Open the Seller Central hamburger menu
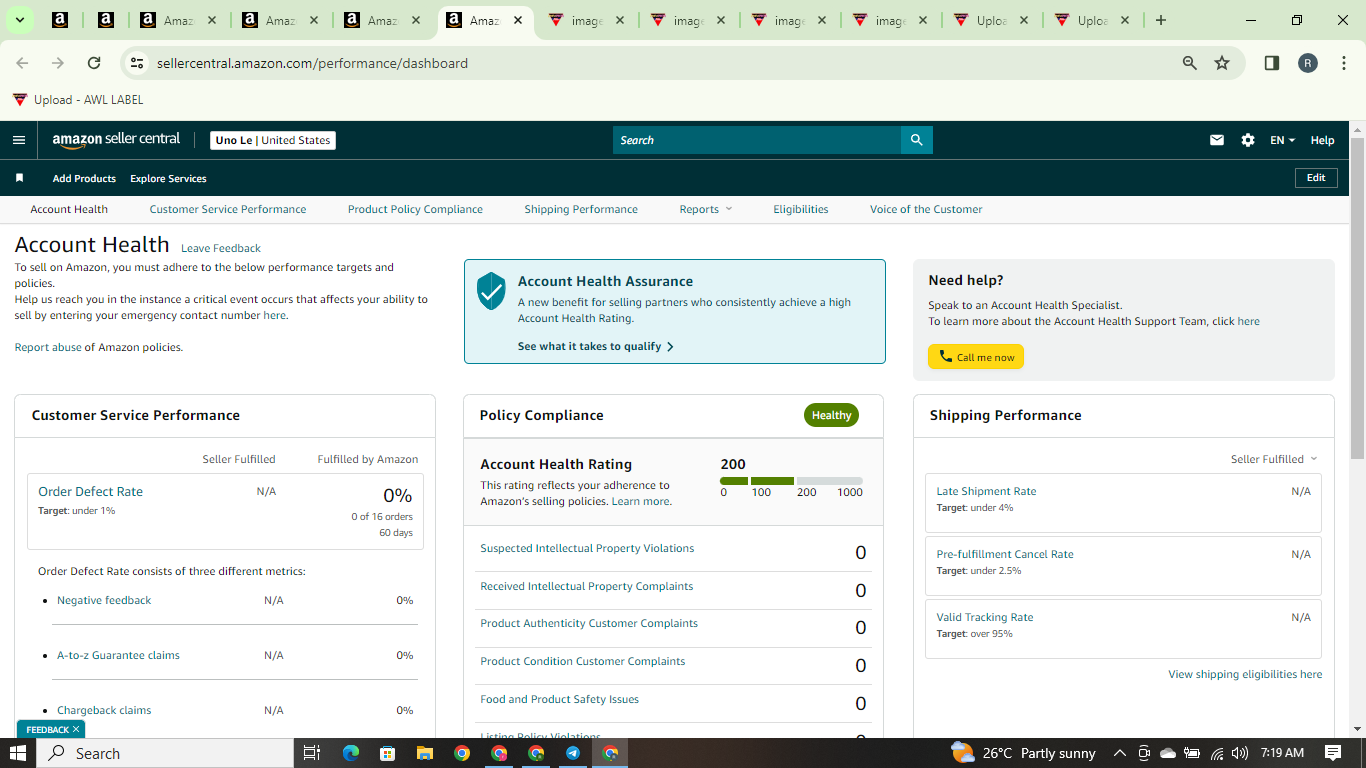1366x768 pixels. [19, 140]
